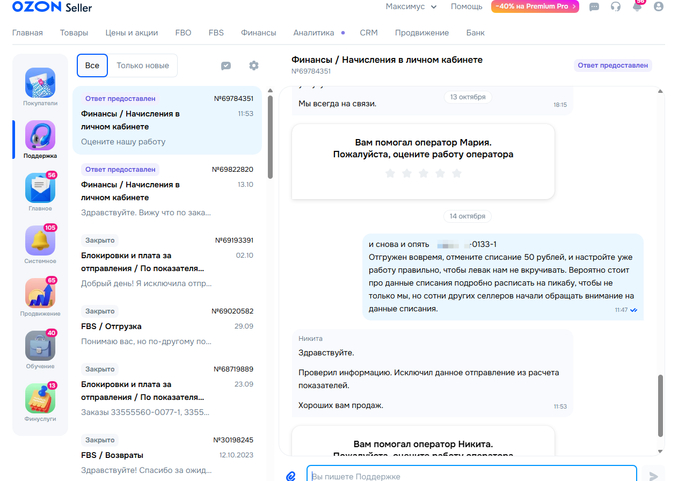Viewport: 700px width, 481px height.
Task: Select the Поддержка headset icon in sidebar
Action: tap(40, 139)
